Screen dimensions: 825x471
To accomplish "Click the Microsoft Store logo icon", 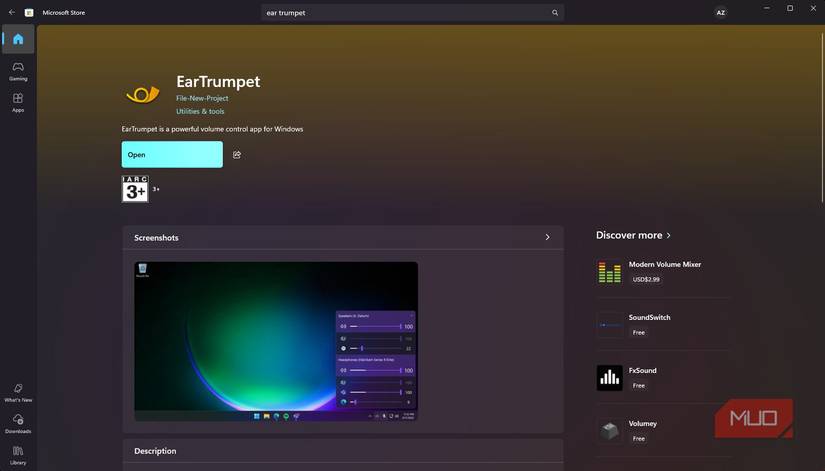I will 29,13.
